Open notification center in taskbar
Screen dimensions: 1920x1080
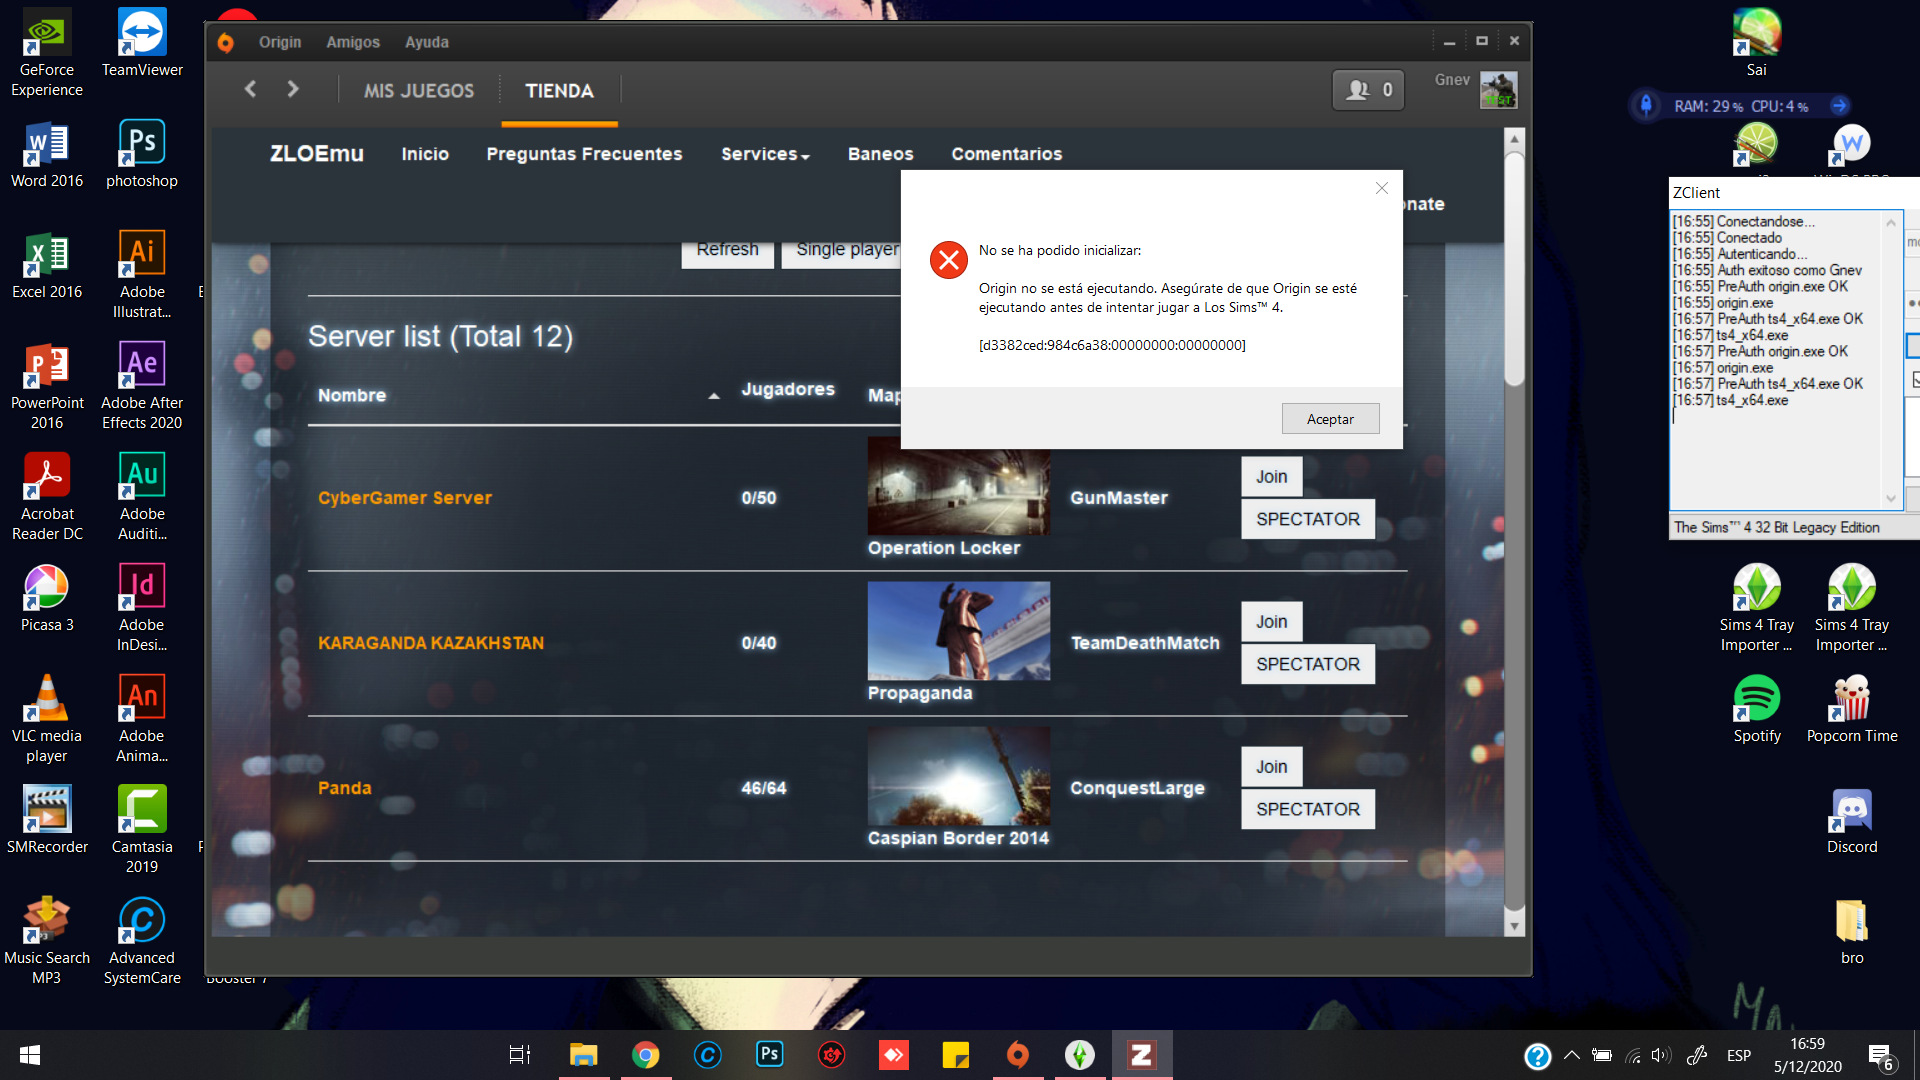pos(1880,1056)
